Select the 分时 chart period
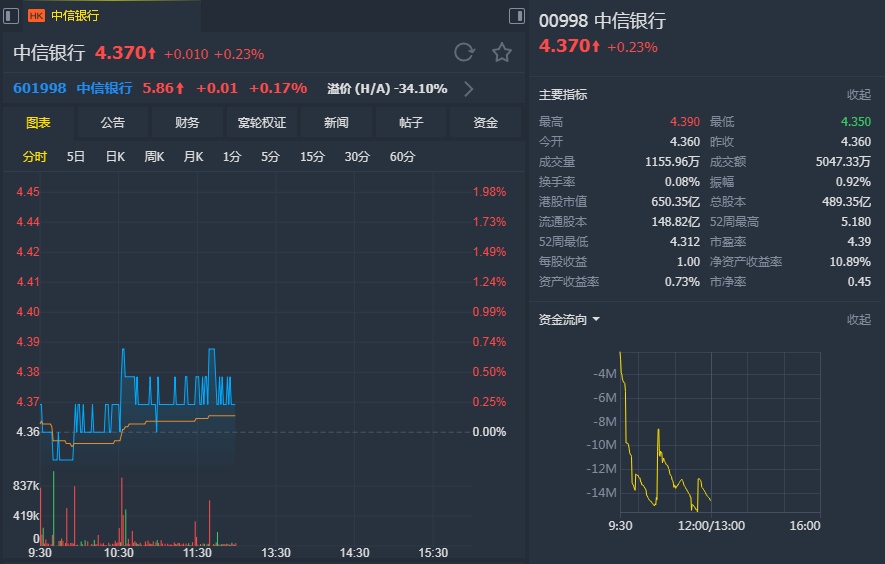The height and width of the screenshot is (564, 885). 34,157
